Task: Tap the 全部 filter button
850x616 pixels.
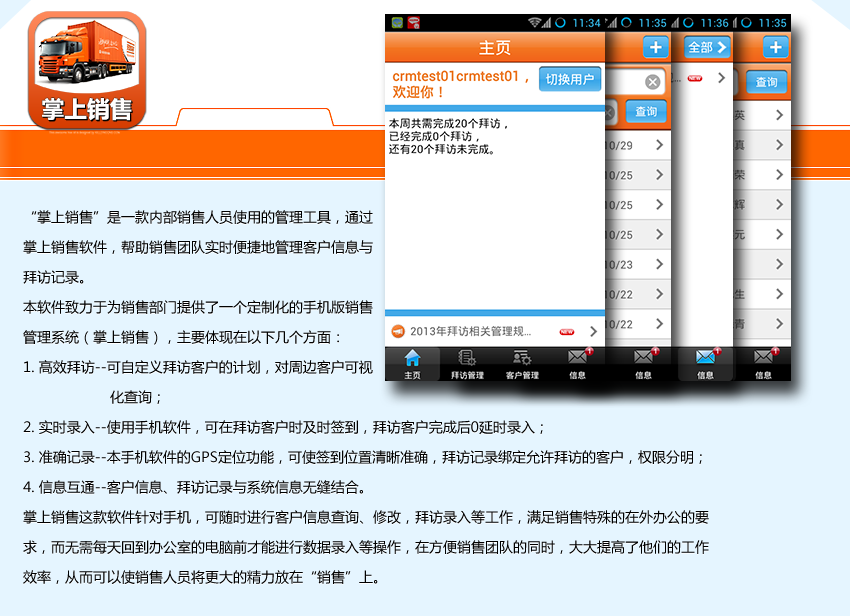Action: click(707, 47)
